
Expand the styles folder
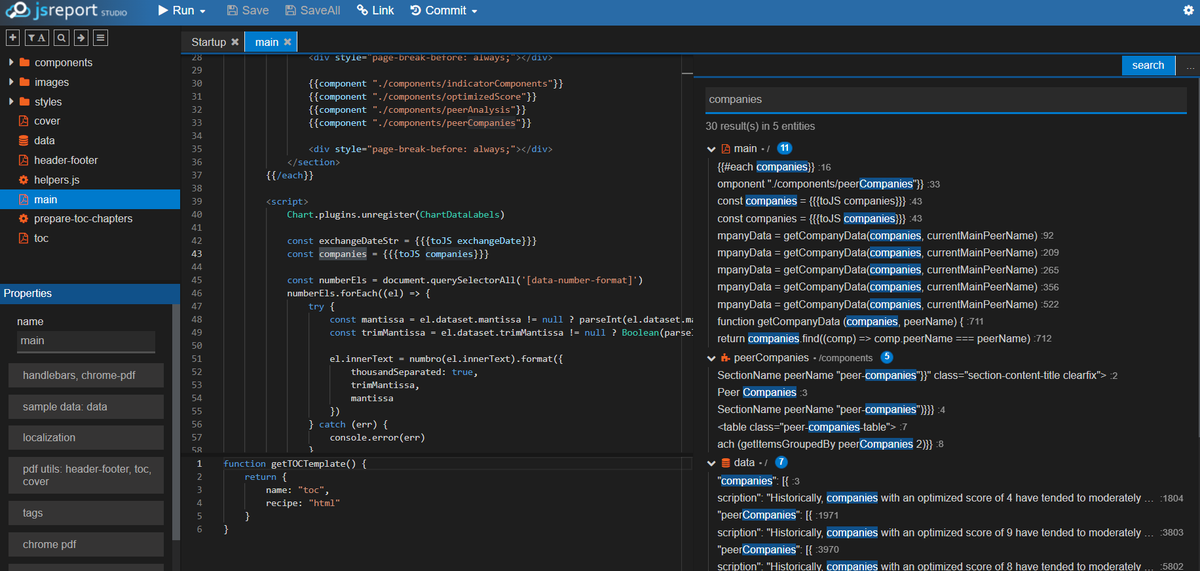(10, 102)
